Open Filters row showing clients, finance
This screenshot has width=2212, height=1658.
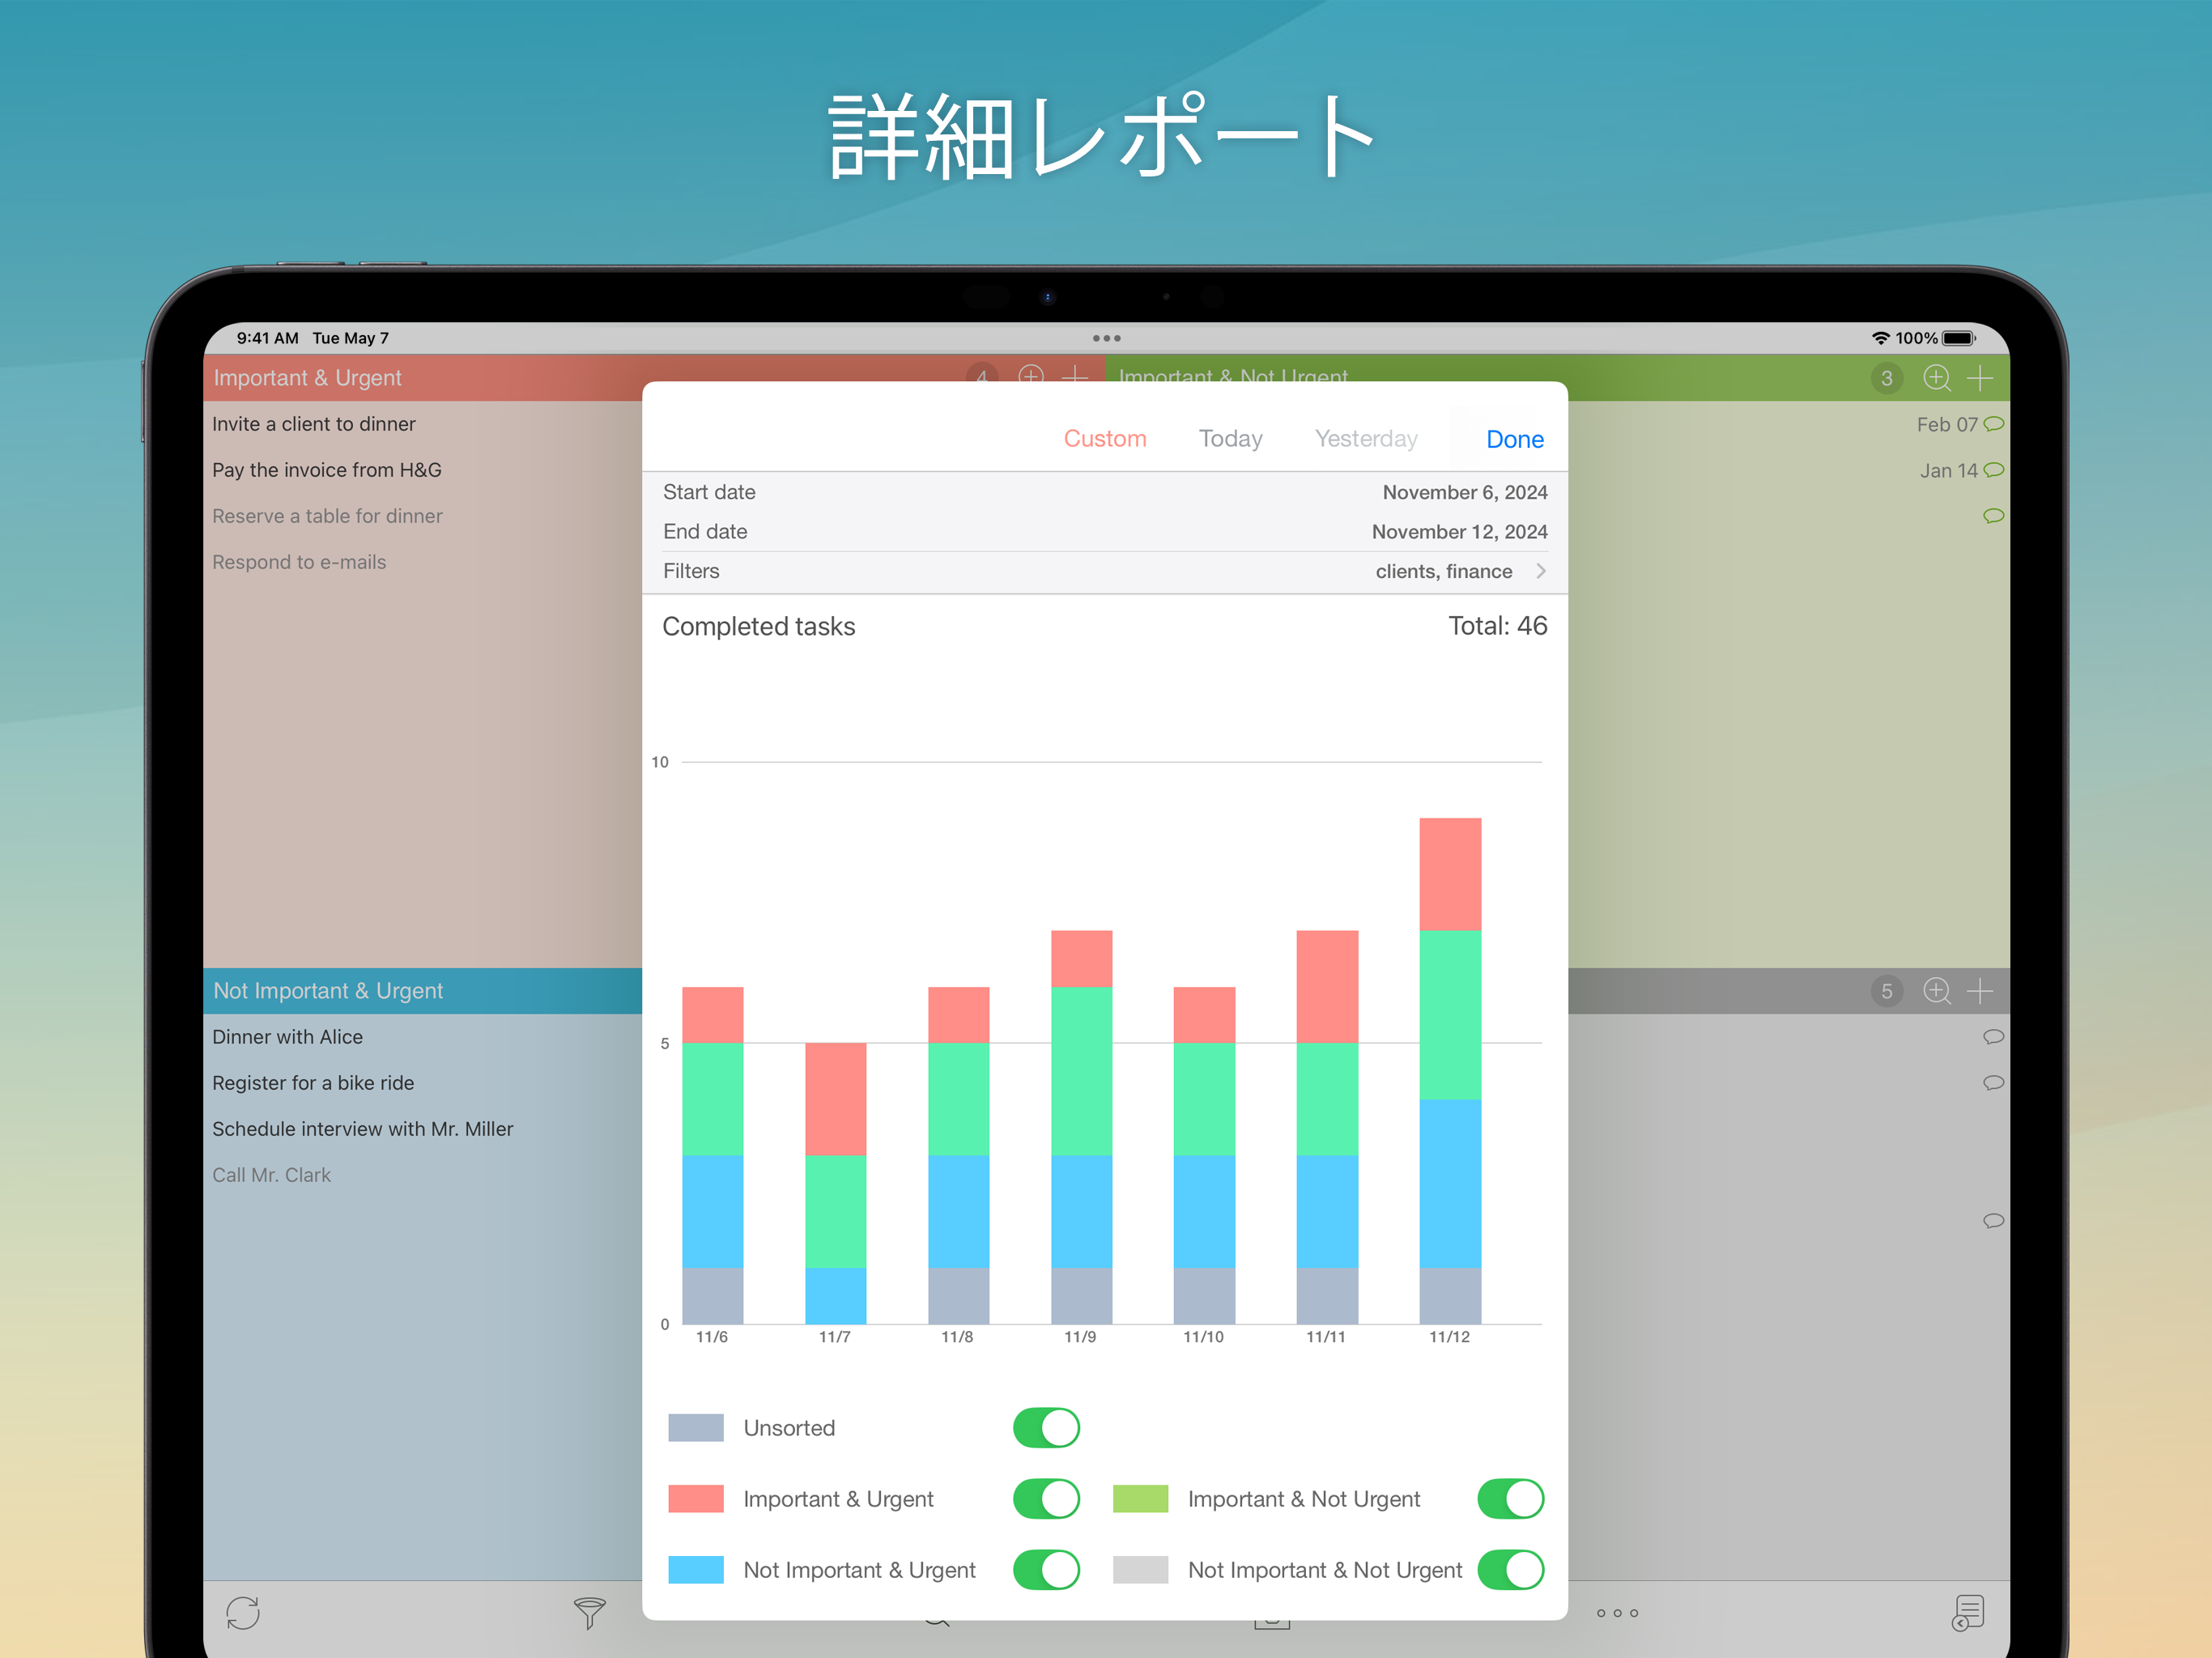(1104, 571)
